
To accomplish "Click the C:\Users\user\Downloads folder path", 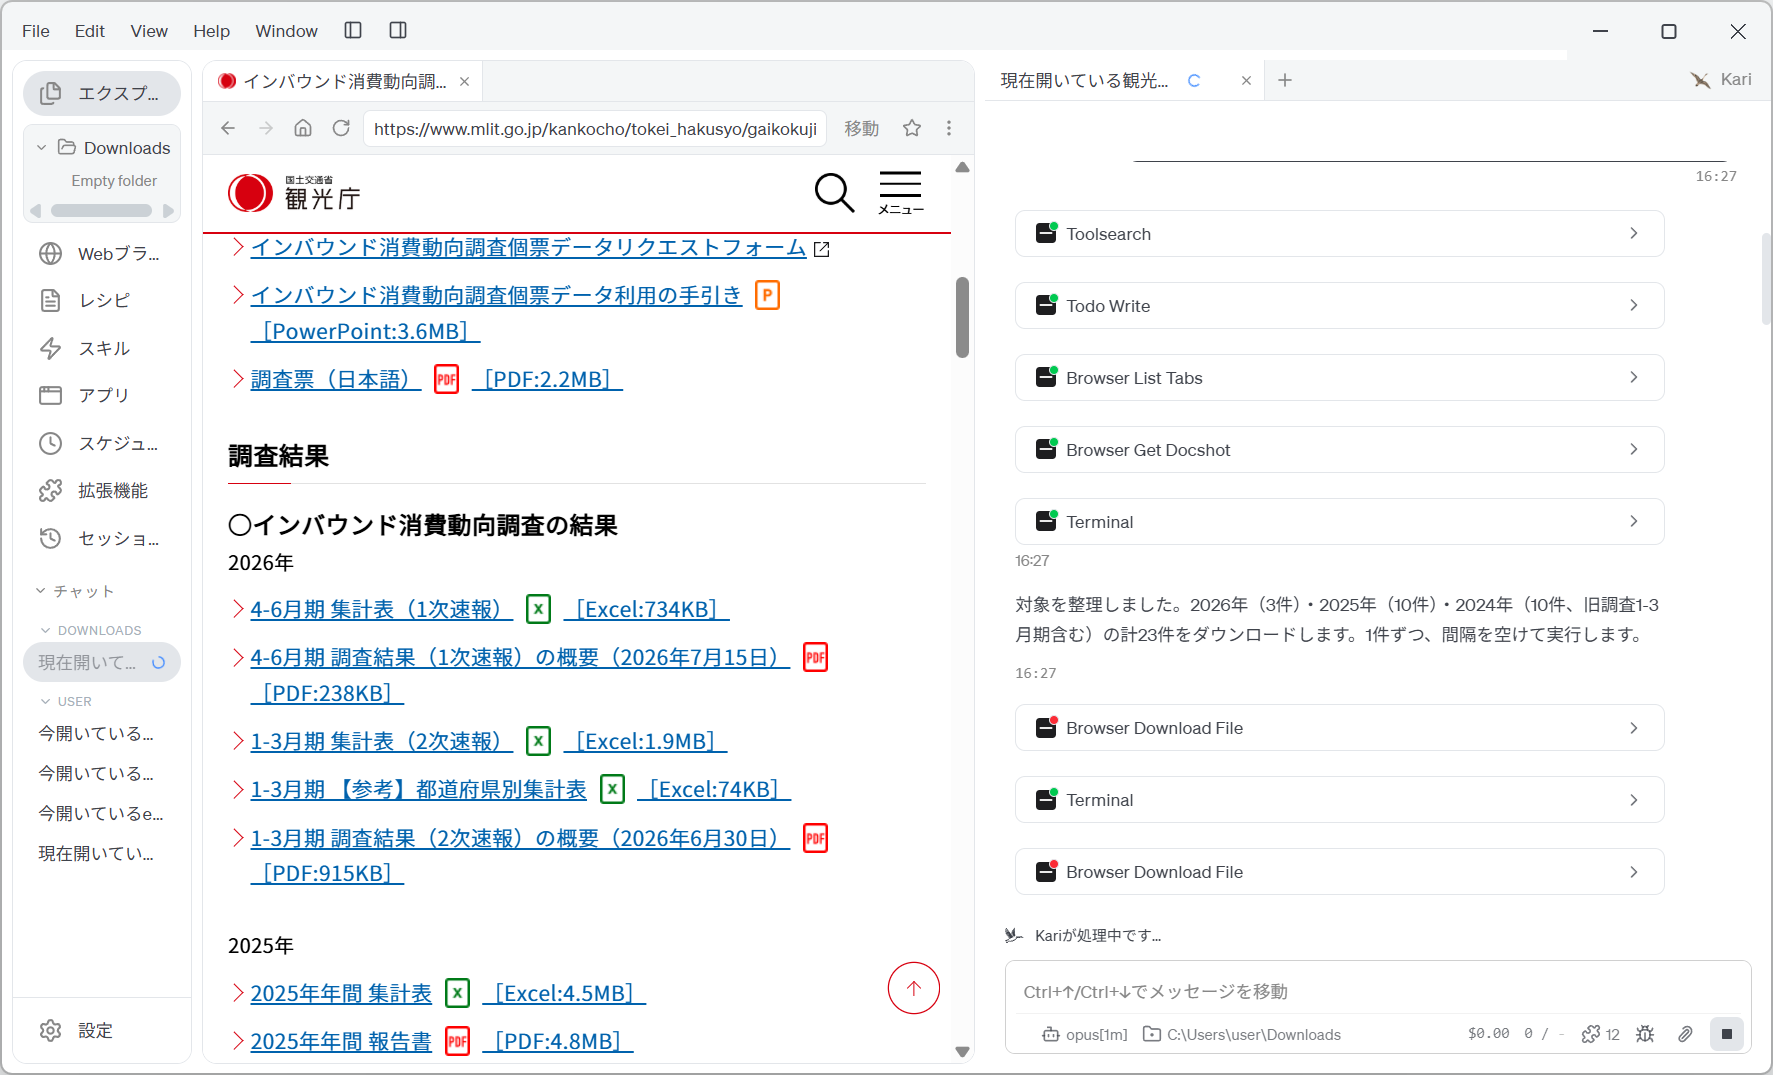I will 1241,1035.
